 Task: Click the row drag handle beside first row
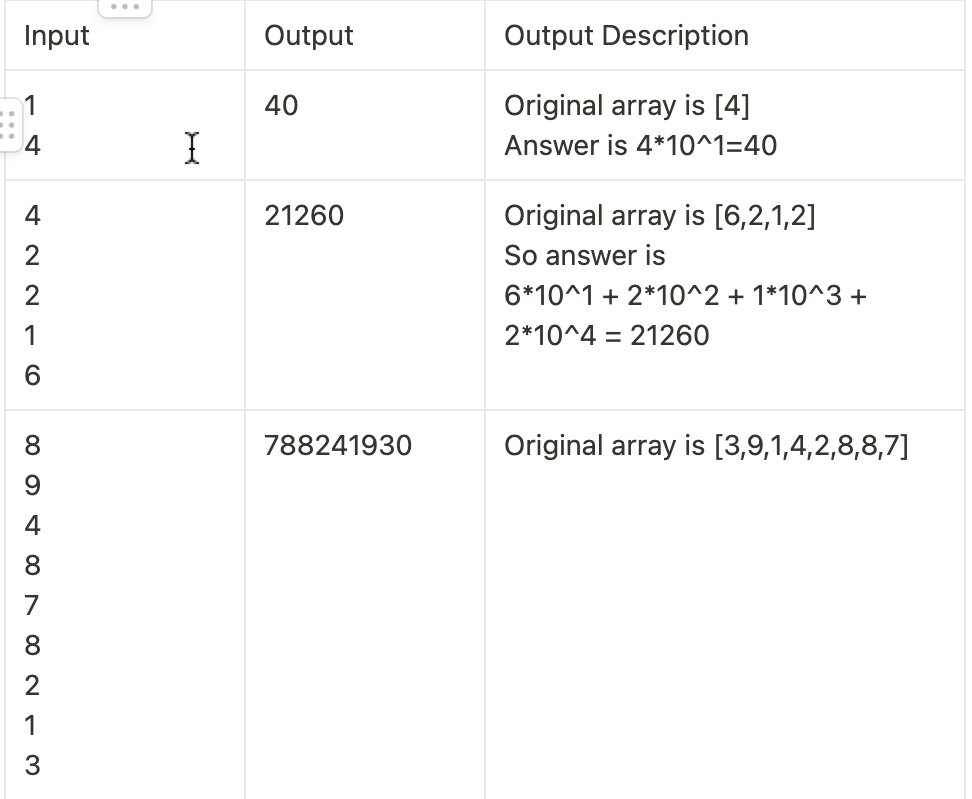[9, 125]
